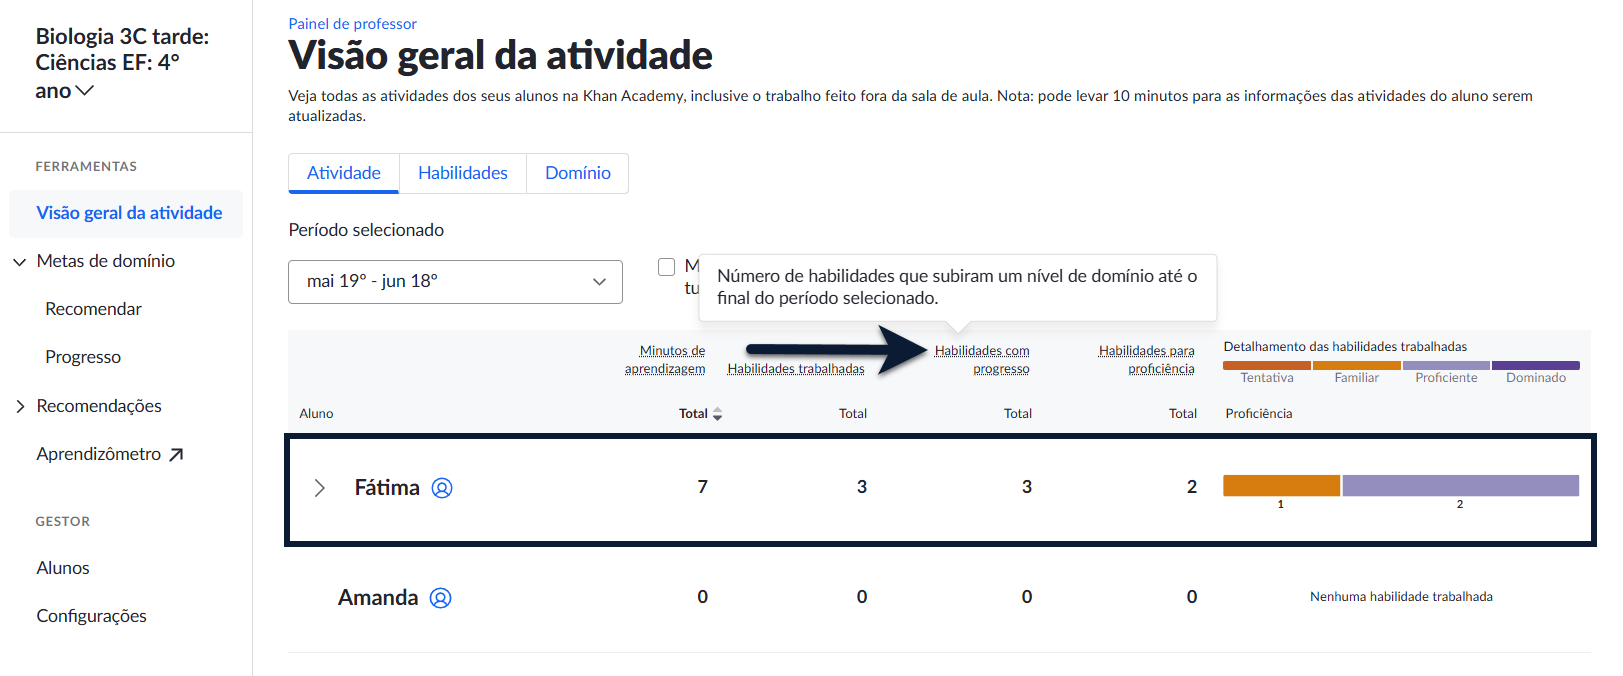Open the date range dropdown mai 19° - jun 18°

pyautogui.click(x=455, y=282)
